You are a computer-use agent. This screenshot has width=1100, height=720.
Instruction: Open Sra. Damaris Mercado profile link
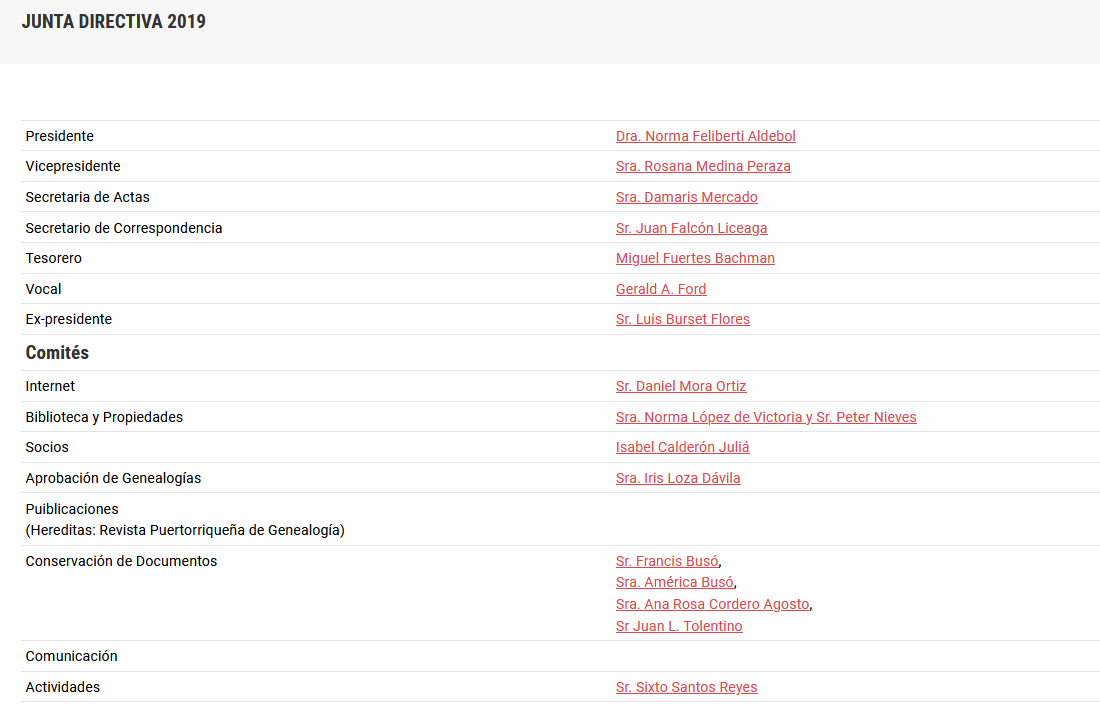tap(686, 197)
